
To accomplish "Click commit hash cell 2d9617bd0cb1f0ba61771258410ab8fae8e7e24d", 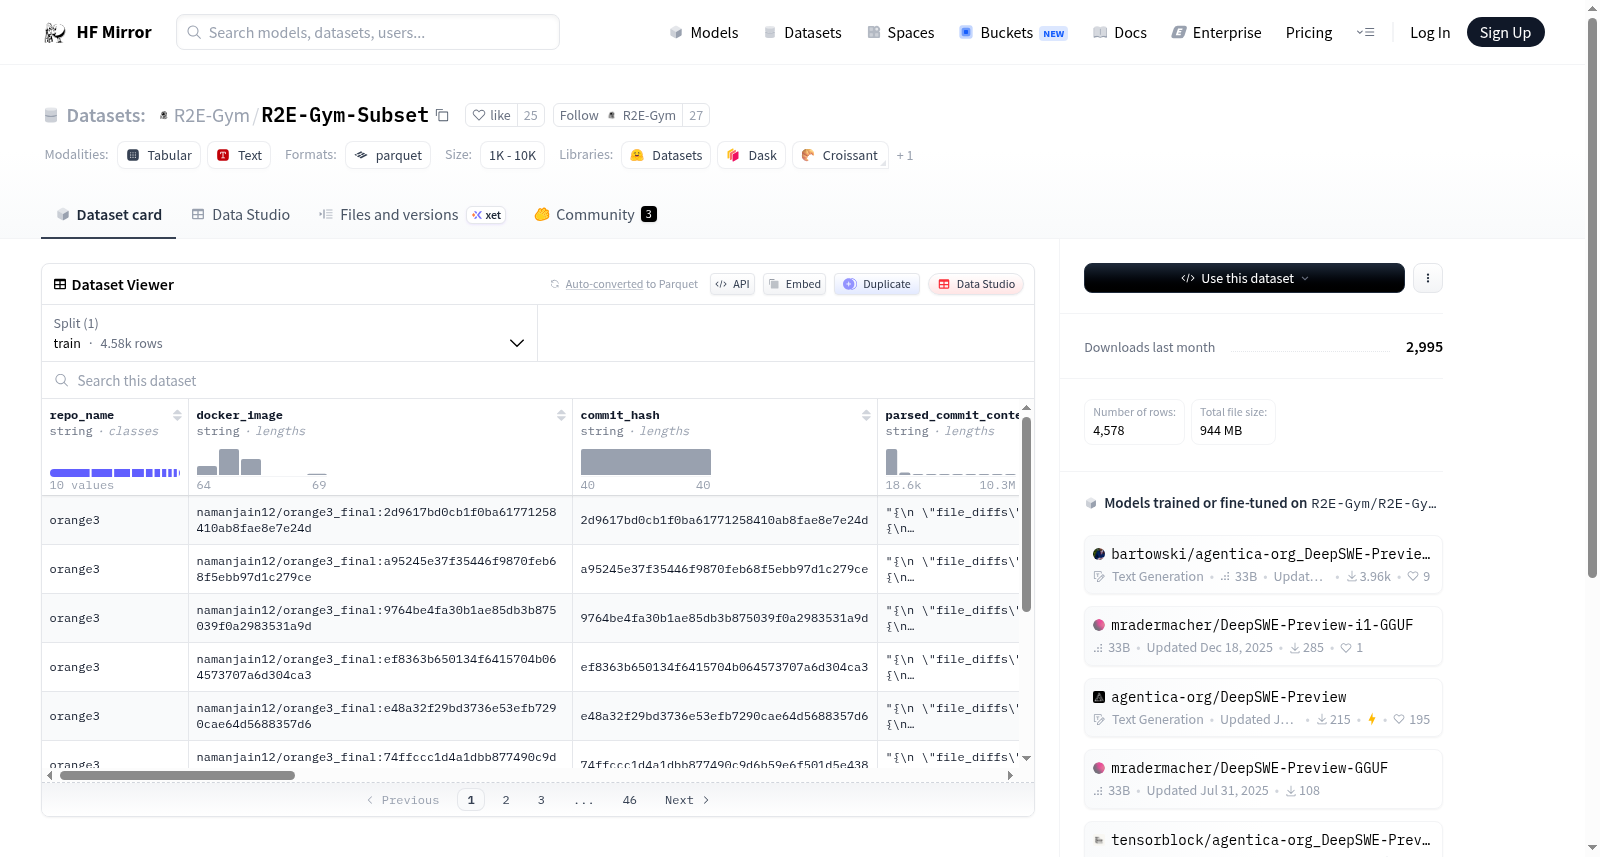I will pyautogui.click(x=724, y=520).
